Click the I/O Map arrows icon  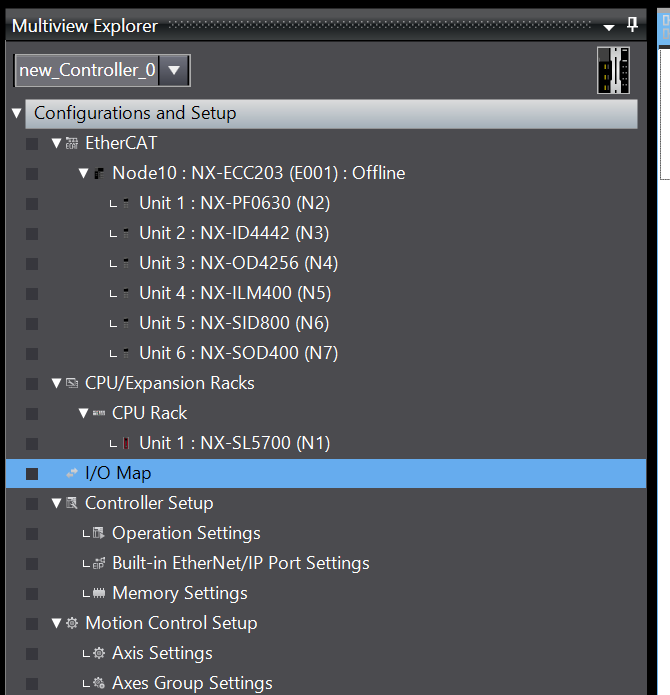coord(72,473)
